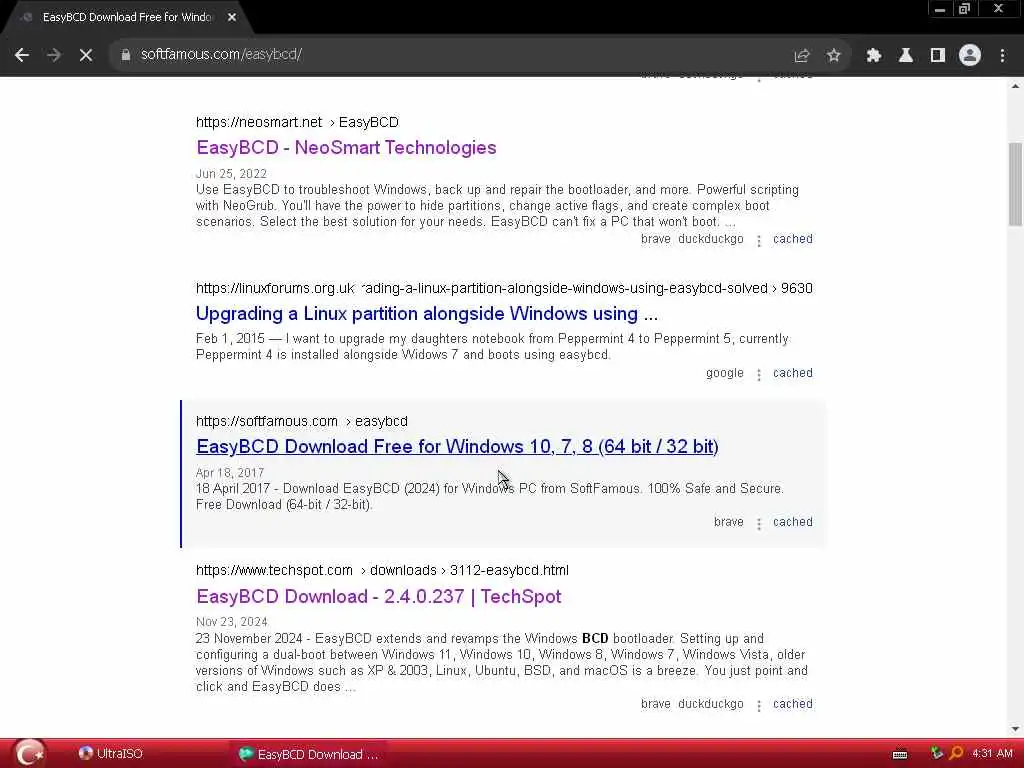
Task: Click brave label under softfamous result
Action: click(729, 522)
